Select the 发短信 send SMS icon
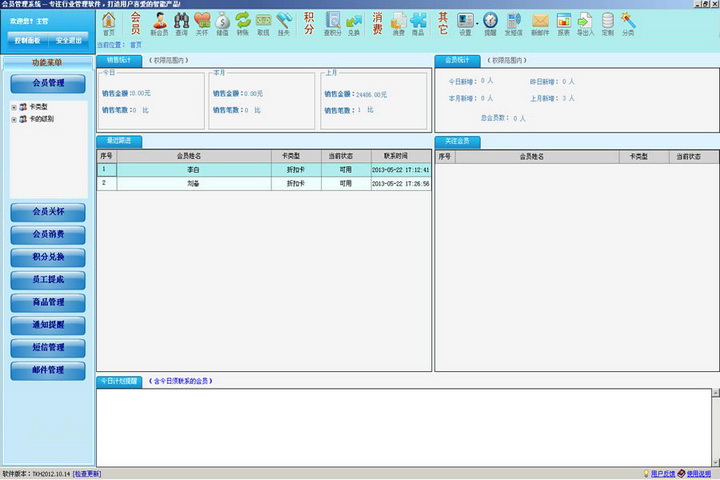 click(x=513, y=24)
